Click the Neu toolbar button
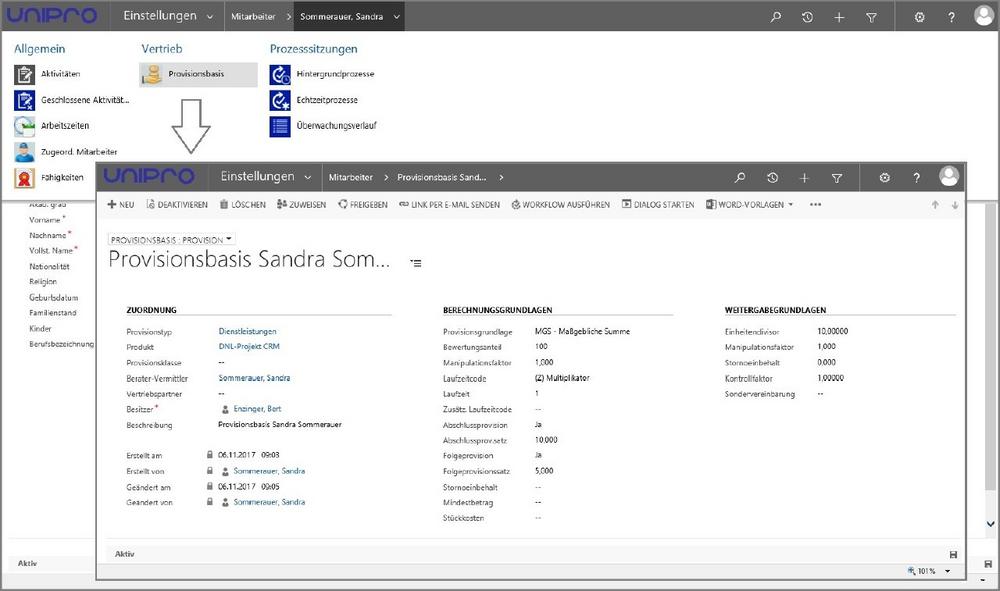Image resolution: width=1000 pixels, height=591 pixels. [x=121, y=205]
